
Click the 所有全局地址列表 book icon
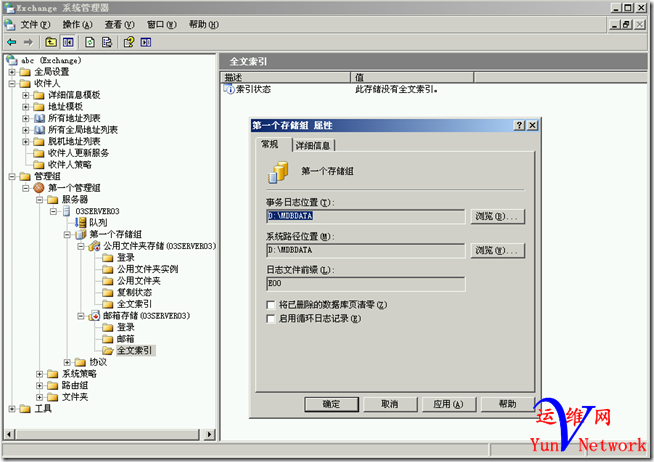tap(39, 130)
